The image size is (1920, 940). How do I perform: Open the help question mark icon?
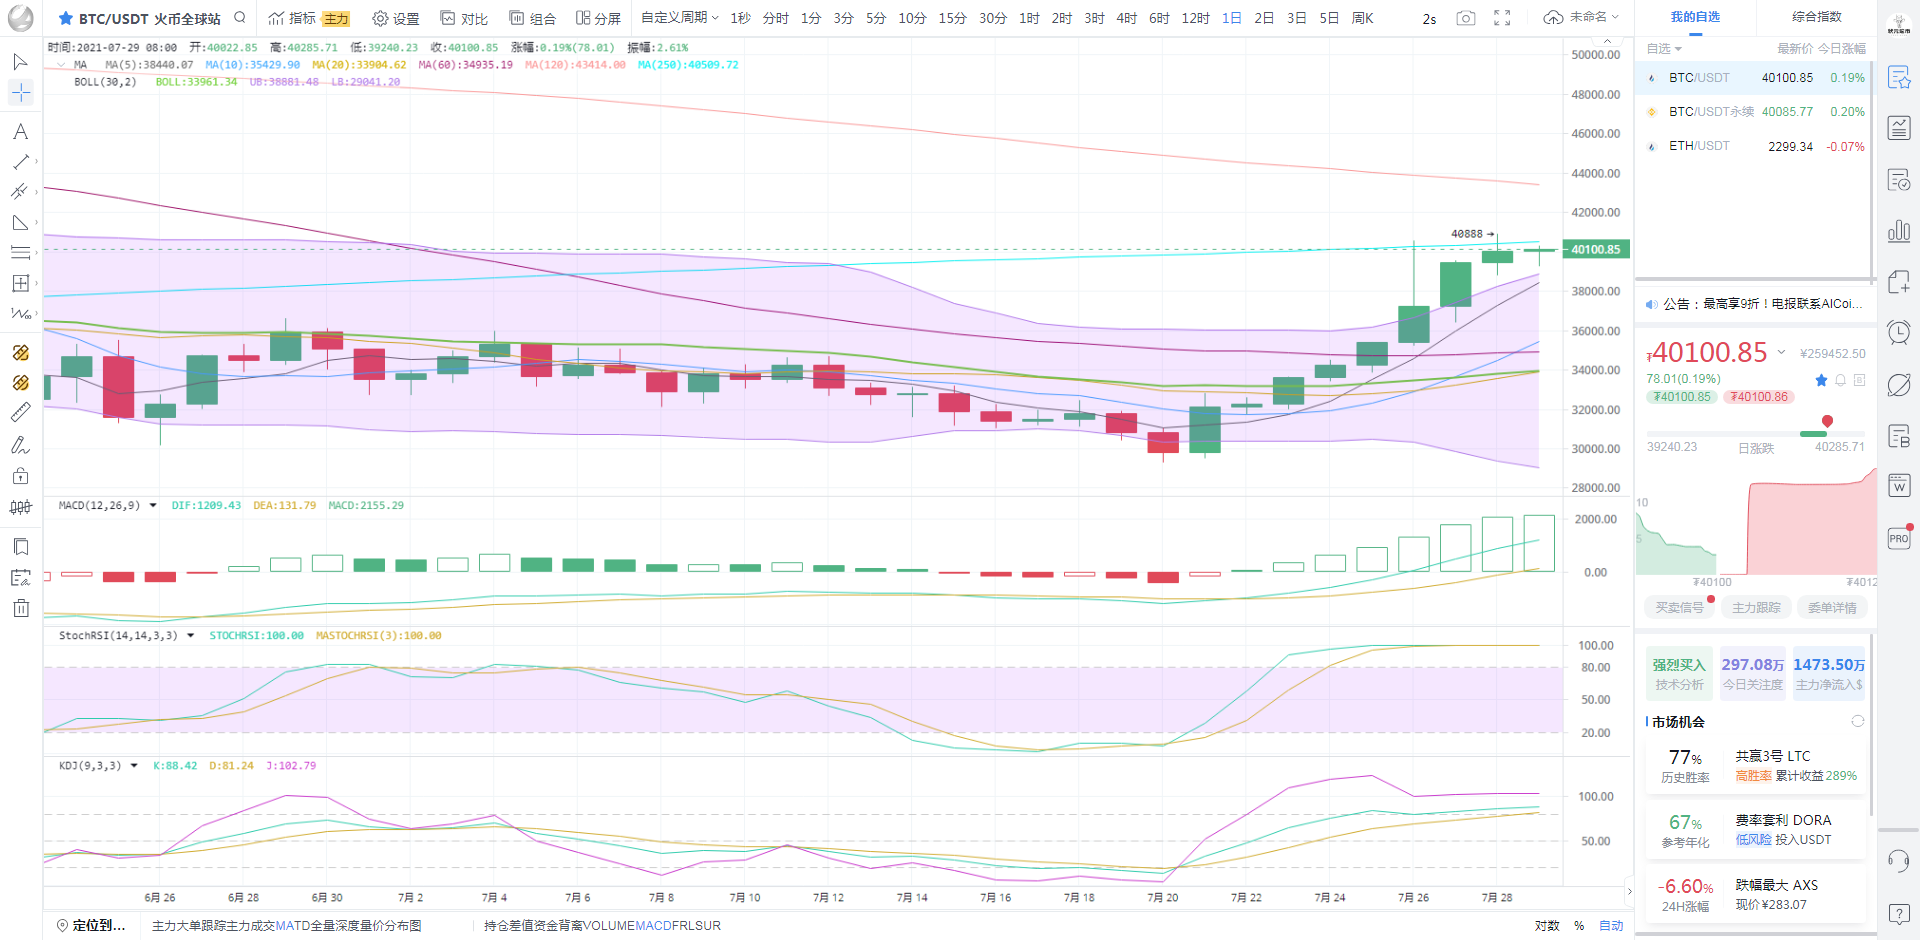(x=1899, y=913)
